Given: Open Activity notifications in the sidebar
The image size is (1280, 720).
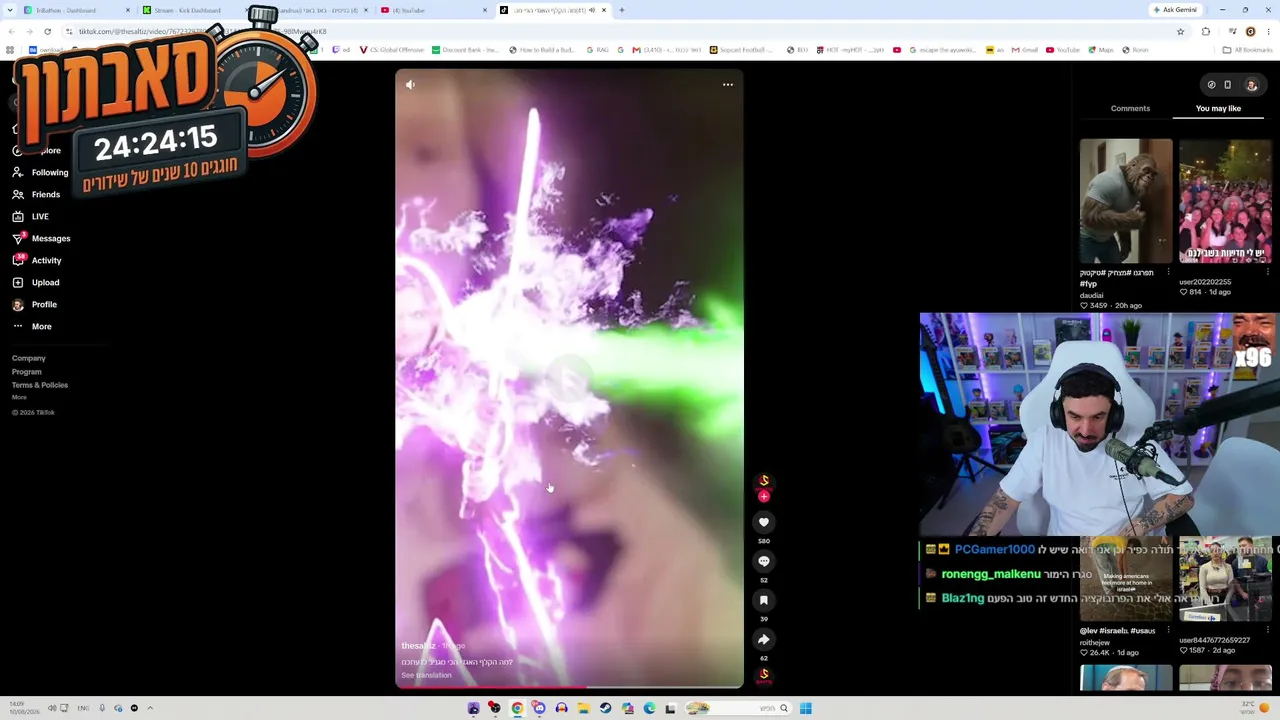Looking at the screenshot, I should (36, 260).
